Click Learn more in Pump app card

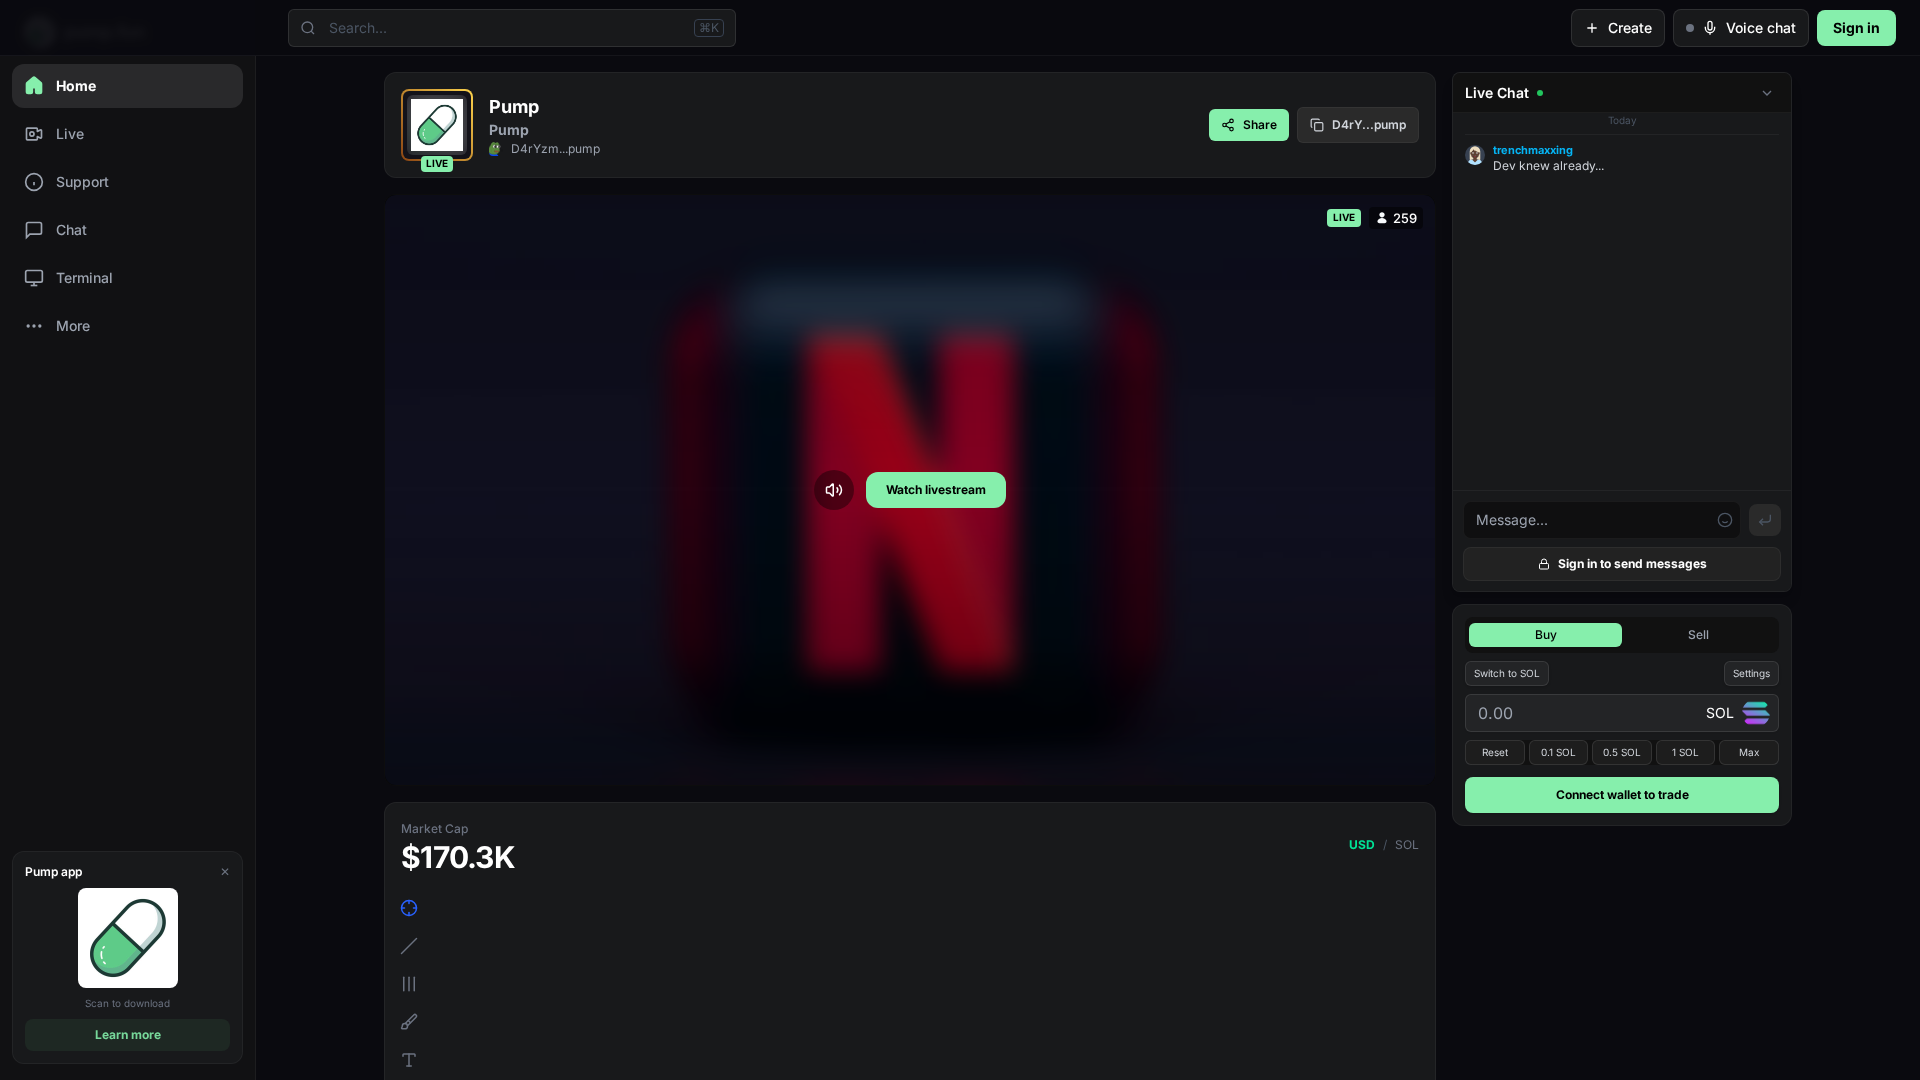coord(127,1035)
